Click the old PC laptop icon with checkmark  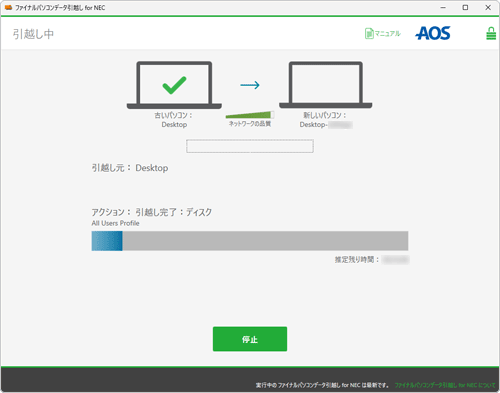pyautogui.click(x=174, y=85)
